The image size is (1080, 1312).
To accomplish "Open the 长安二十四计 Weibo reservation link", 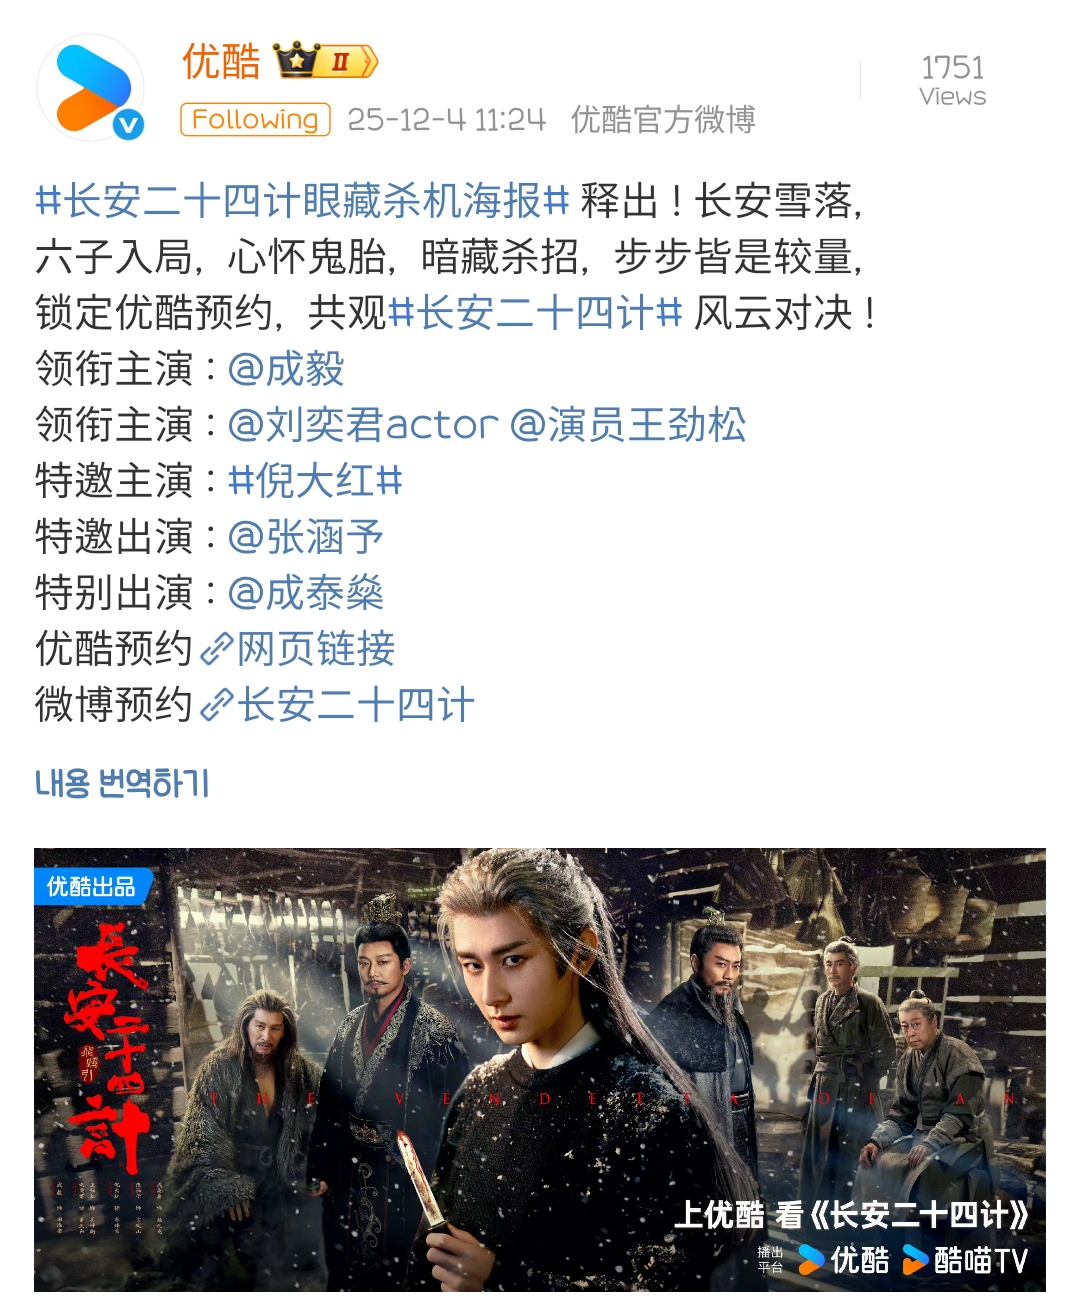I will click(356, 705).
